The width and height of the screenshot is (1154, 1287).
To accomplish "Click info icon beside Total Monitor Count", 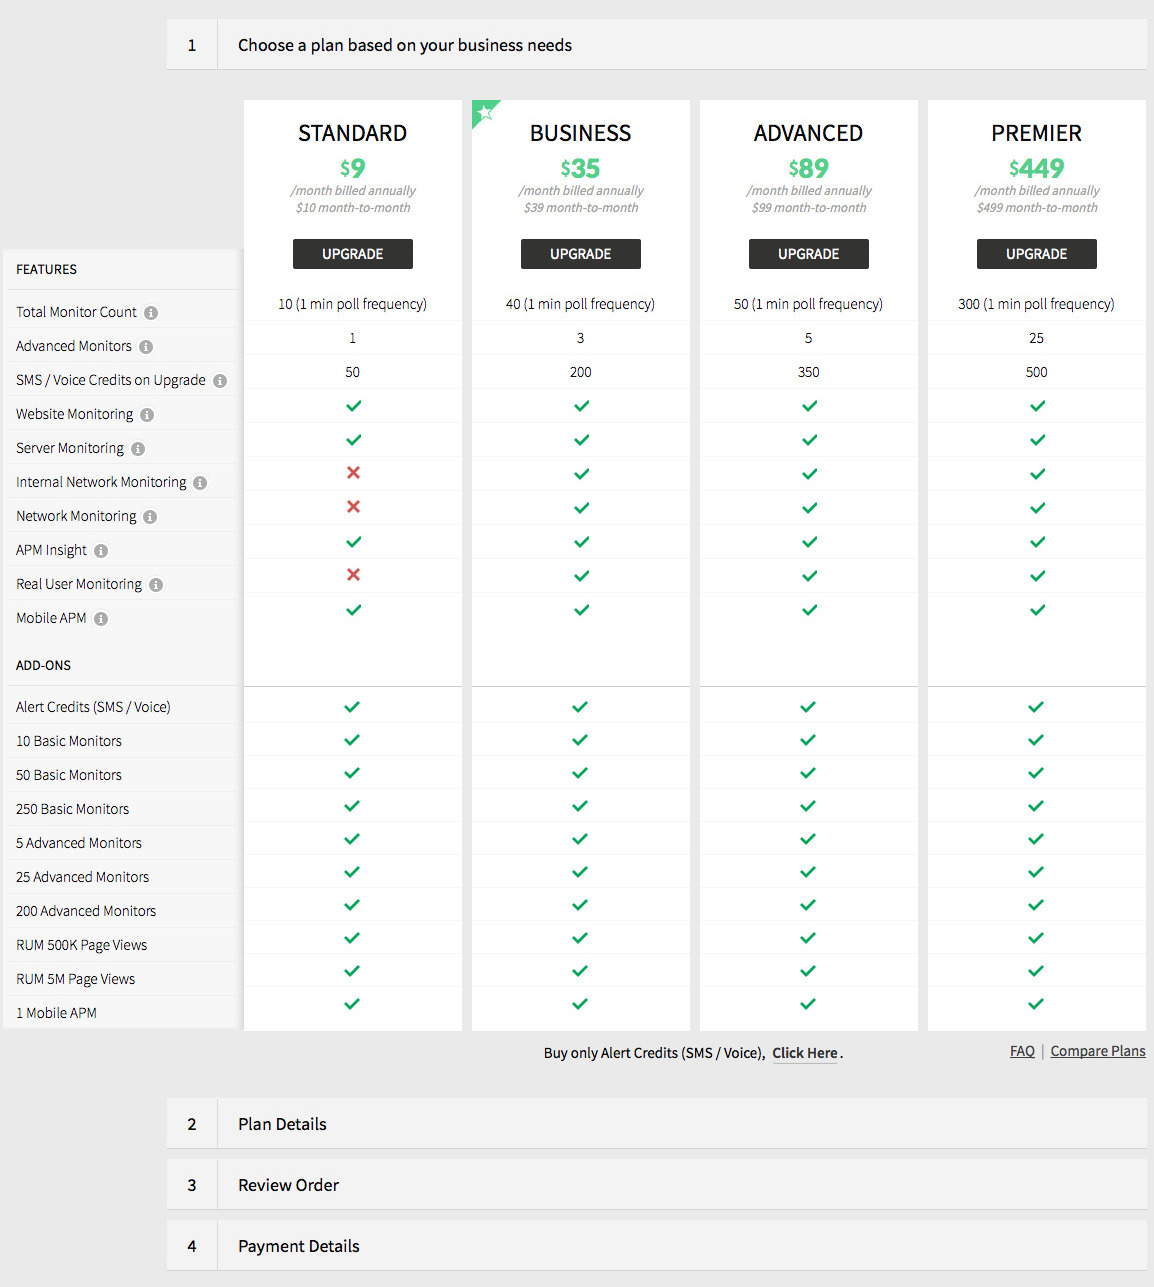I will point(151,313).
